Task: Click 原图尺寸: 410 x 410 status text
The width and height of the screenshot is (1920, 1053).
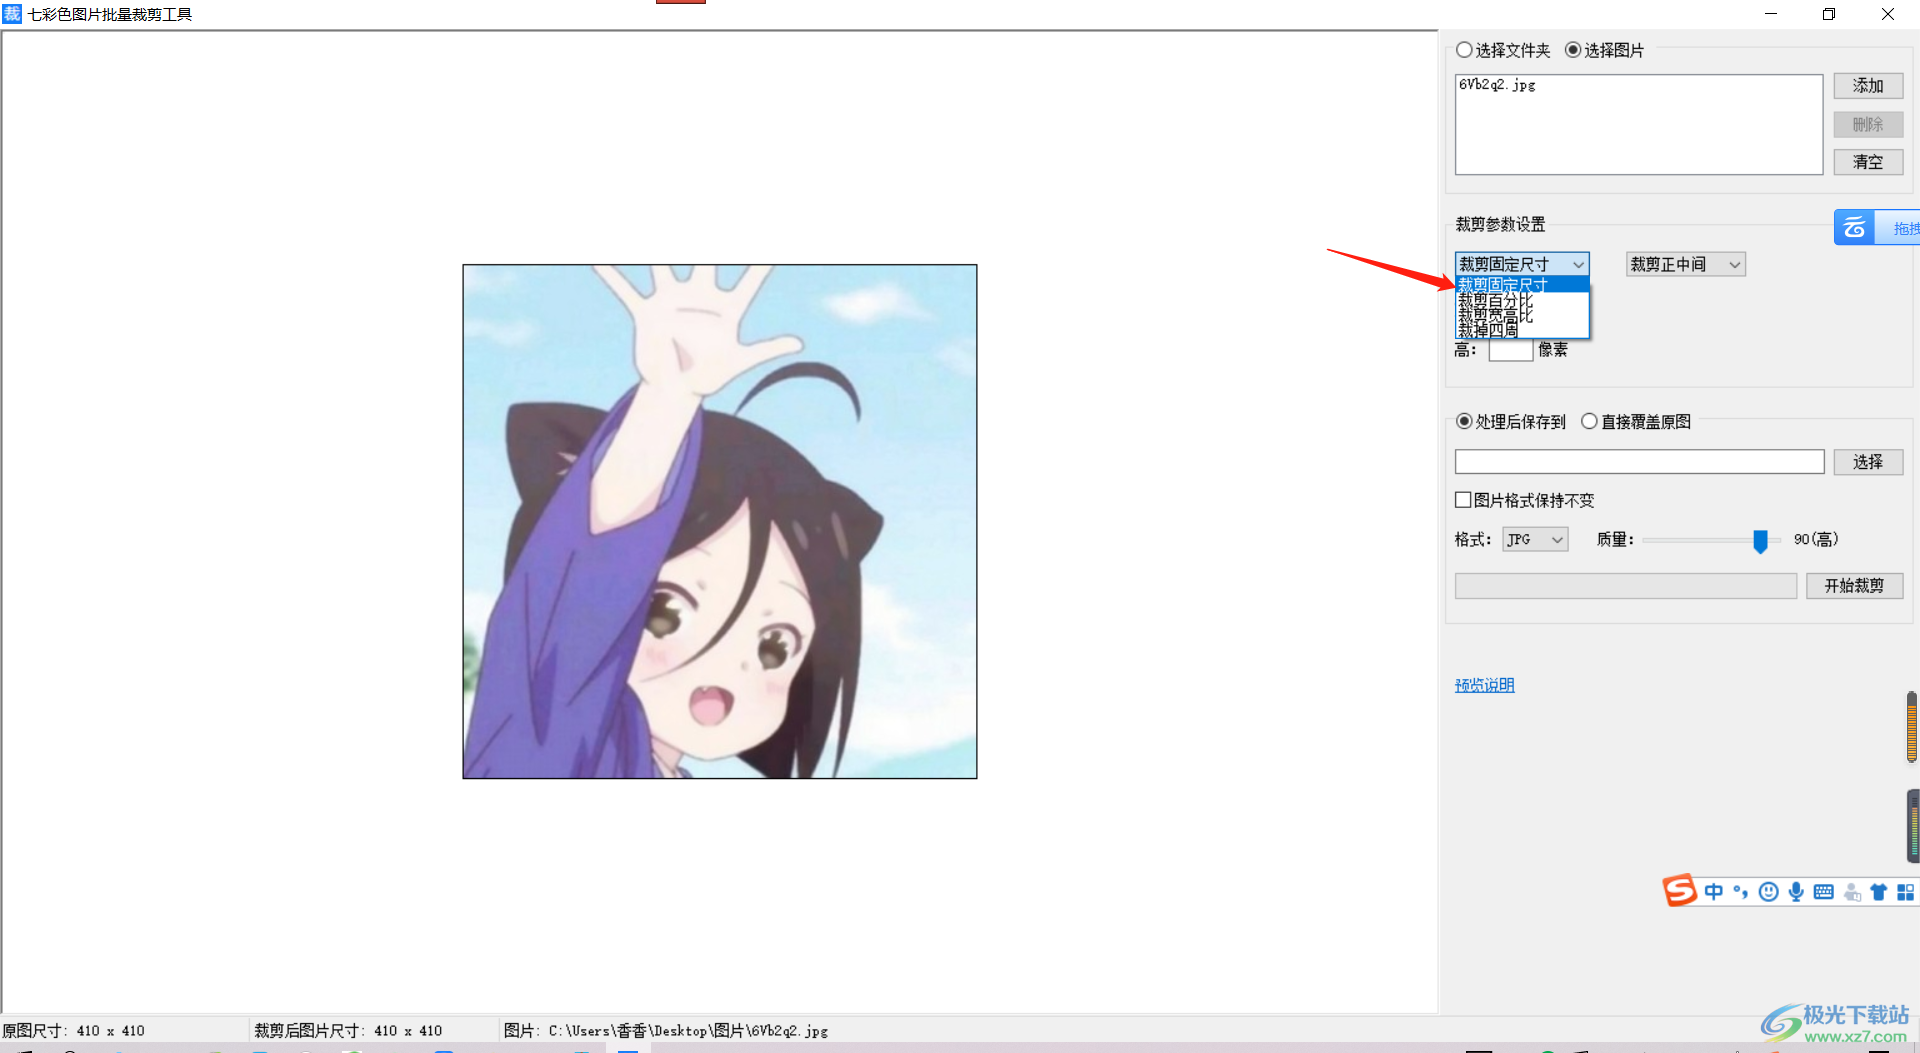Action: click(x=74, y=1030)
